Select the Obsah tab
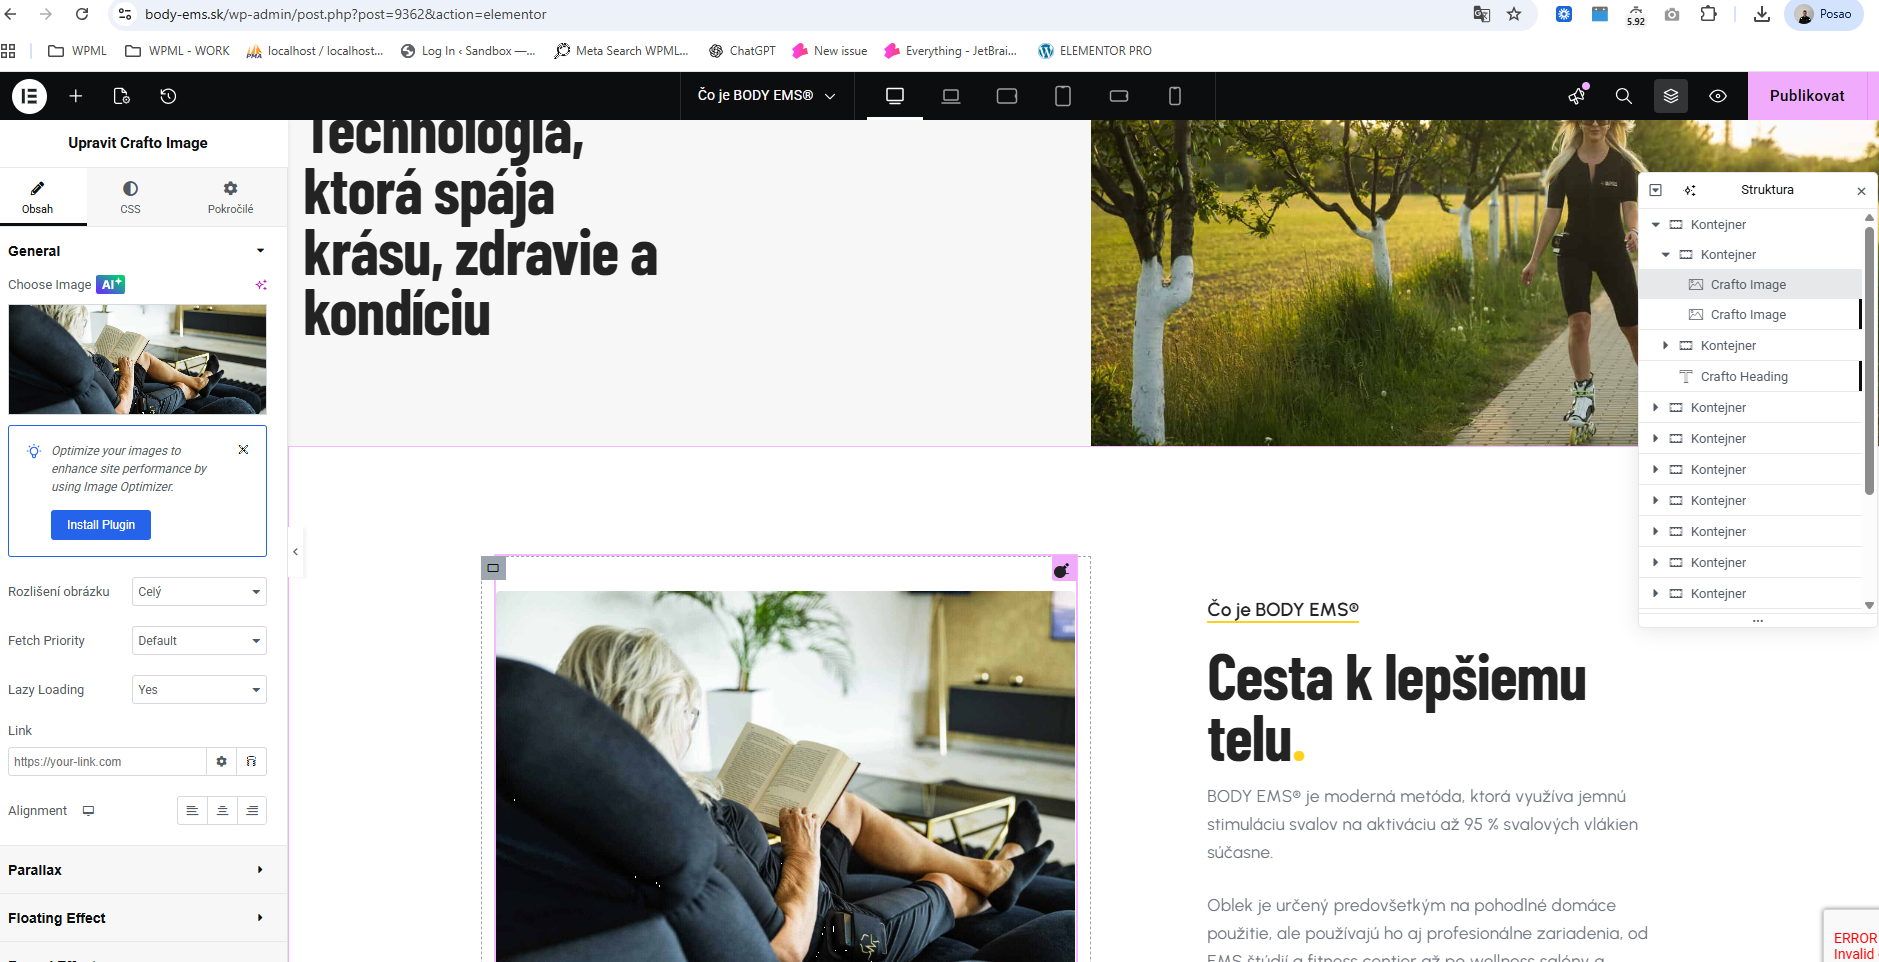 pos(38,197)
